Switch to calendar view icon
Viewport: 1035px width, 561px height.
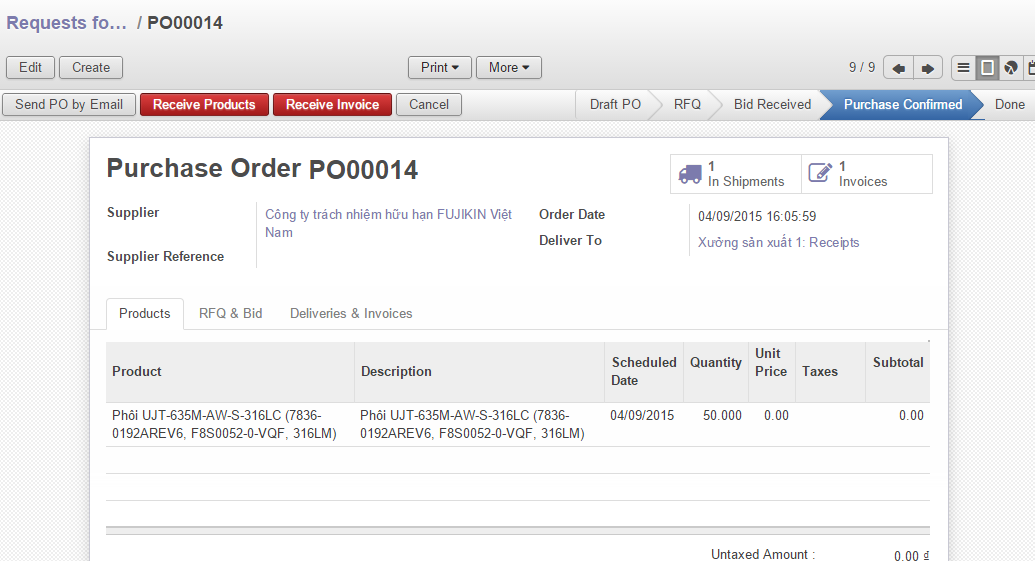coord(1029,68)
